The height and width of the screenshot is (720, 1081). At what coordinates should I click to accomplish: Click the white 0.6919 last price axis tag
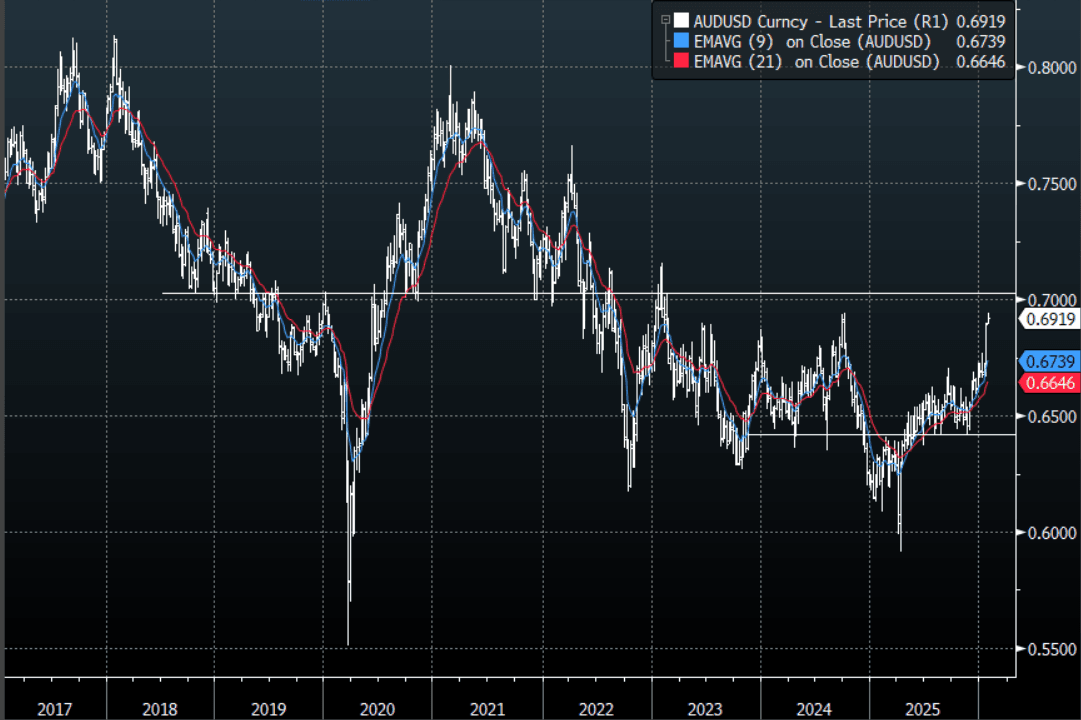point(1046,320)
